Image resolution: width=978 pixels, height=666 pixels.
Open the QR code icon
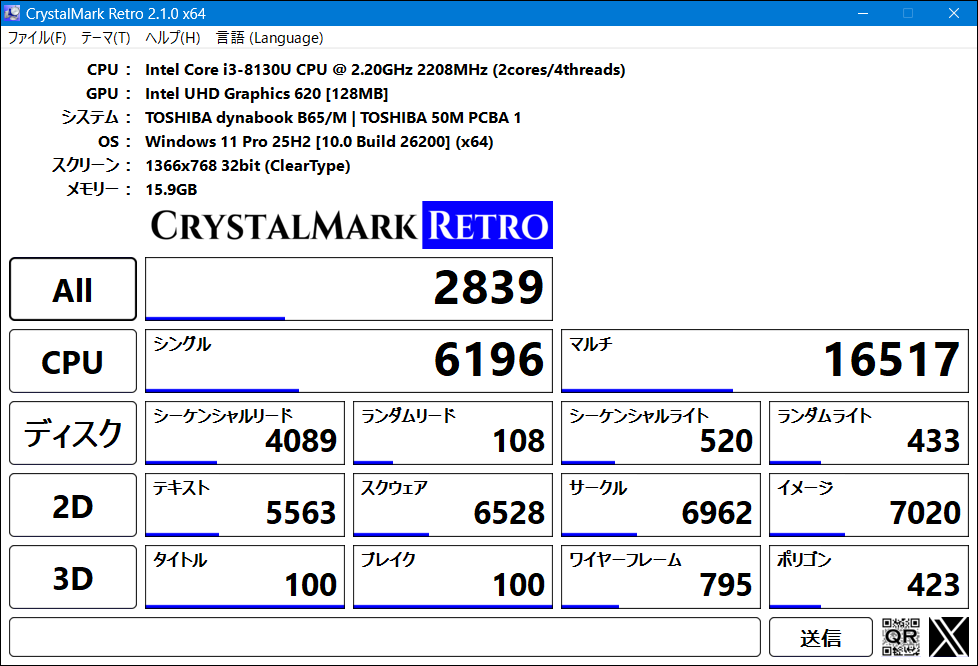pyautogui.click(x=901, y=637)
